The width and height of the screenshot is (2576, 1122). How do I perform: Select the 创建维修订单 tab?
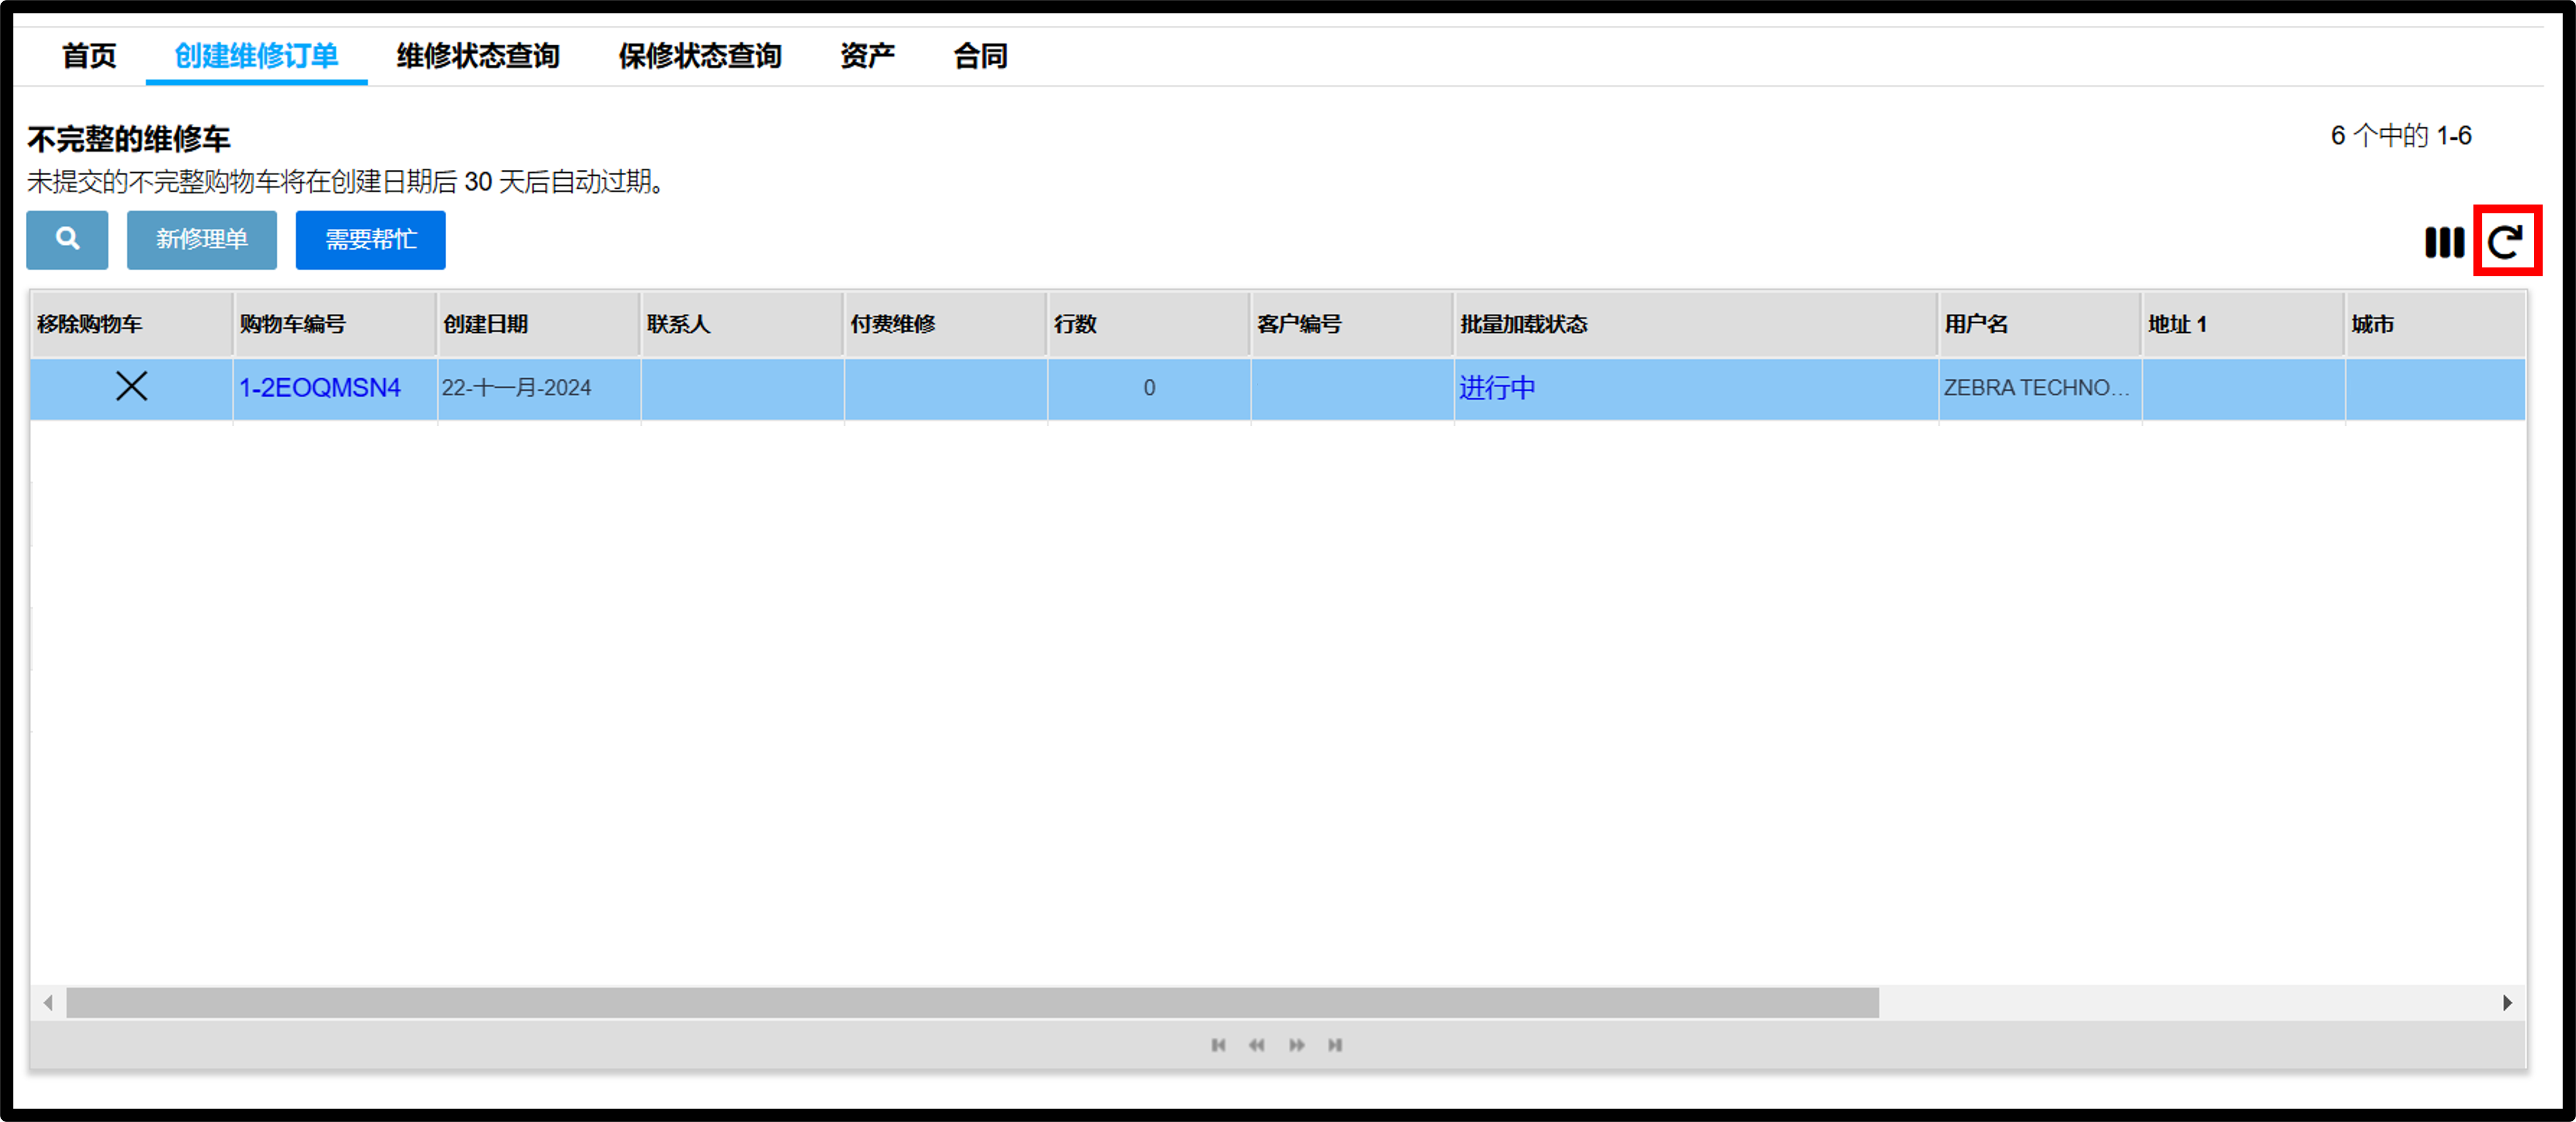(x=256, y=56)
